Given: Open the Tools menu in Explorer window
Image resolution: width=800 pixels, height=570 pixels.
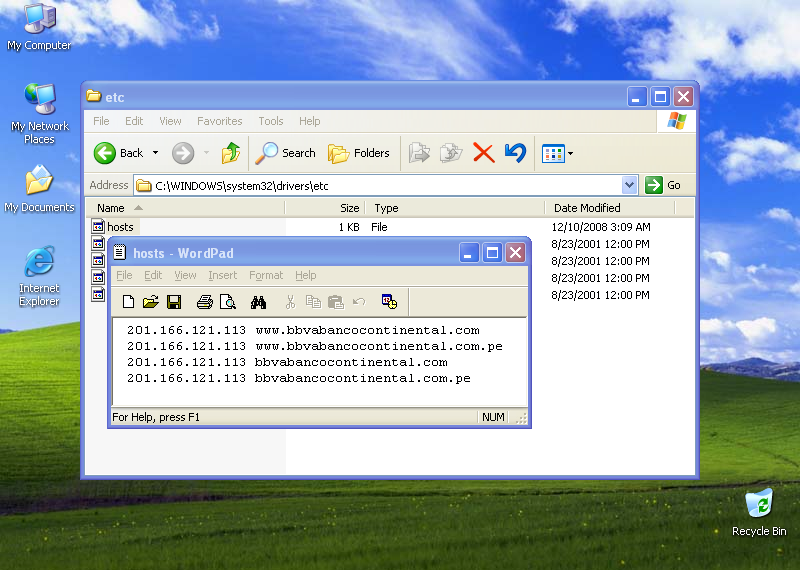Looking at the screenshot, I should [x=270, y=121].
